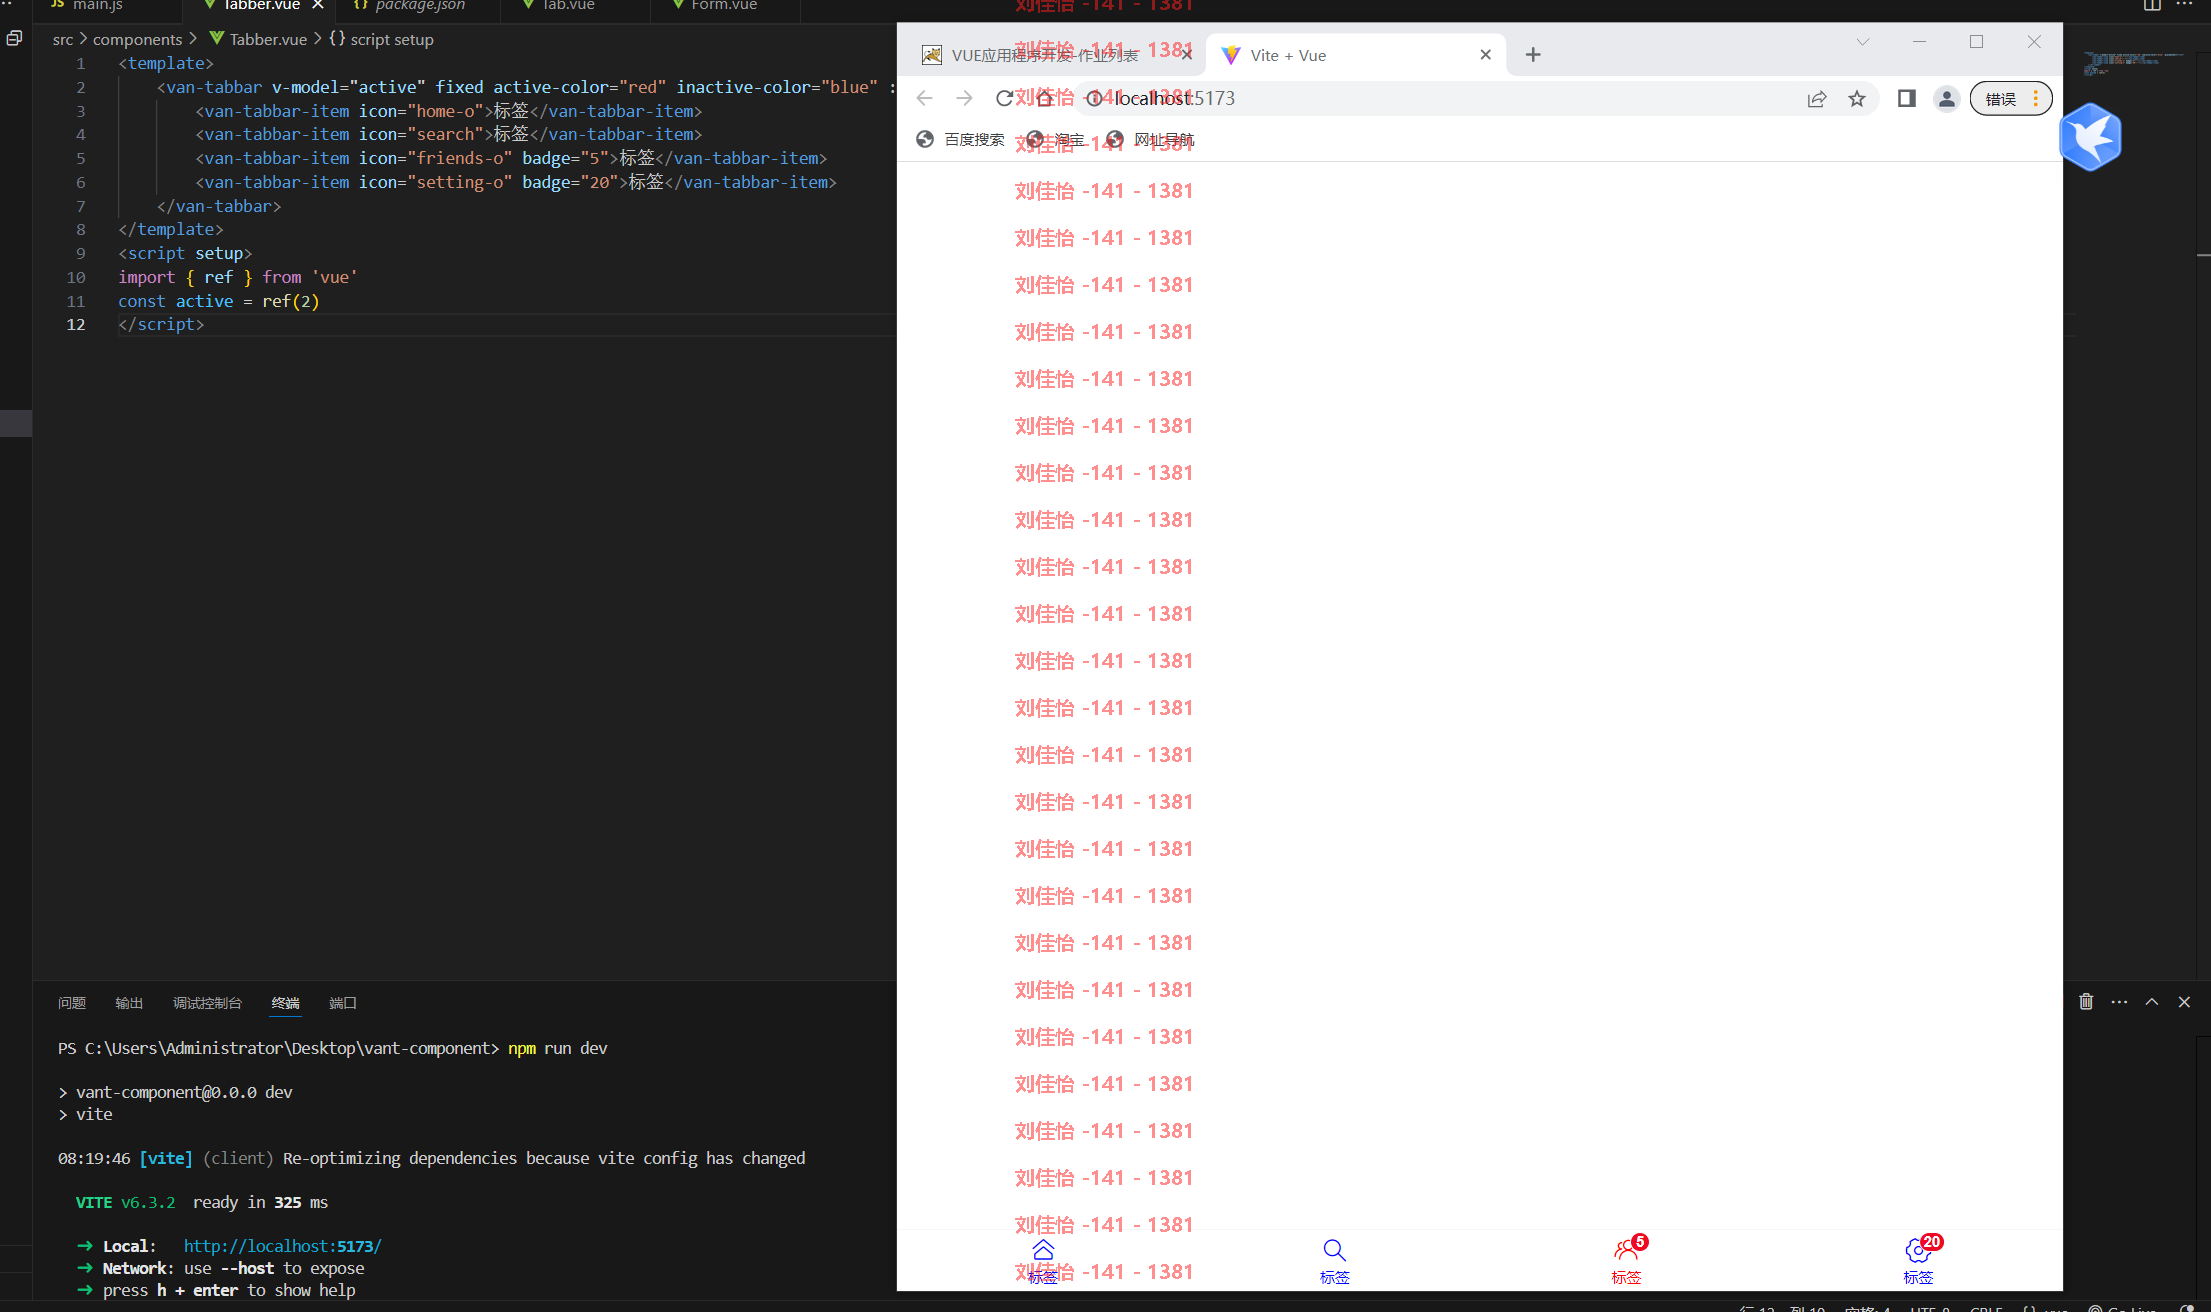The image size is (2211, 1312).
Task: Click the editor minimap
Action: (x=2133, y=64)
